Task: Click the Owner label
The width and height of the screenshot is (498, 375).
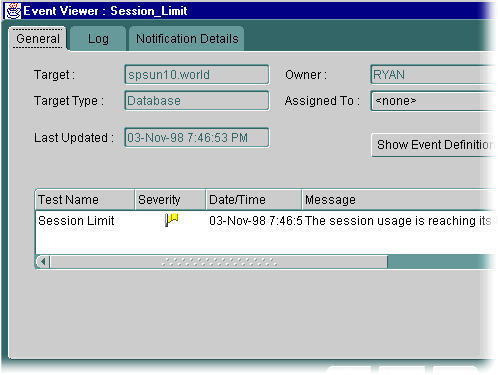Action: (x=306, y=75)
